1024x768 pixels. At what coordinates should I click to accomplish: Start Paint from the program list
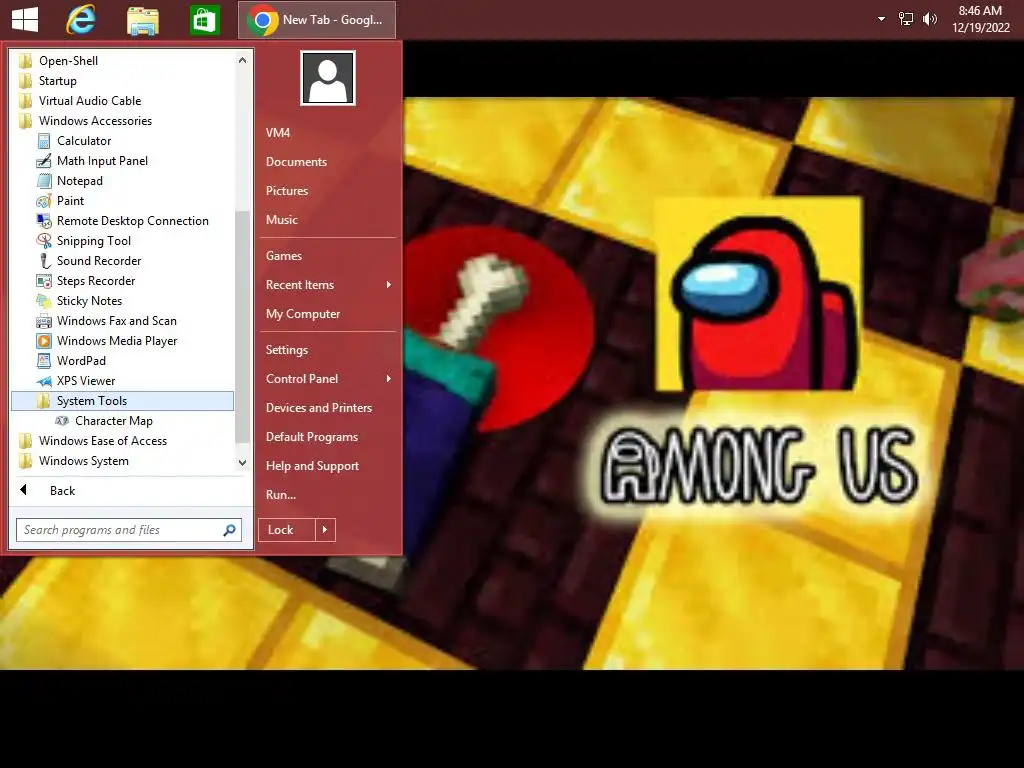click(x=44, y=201)
